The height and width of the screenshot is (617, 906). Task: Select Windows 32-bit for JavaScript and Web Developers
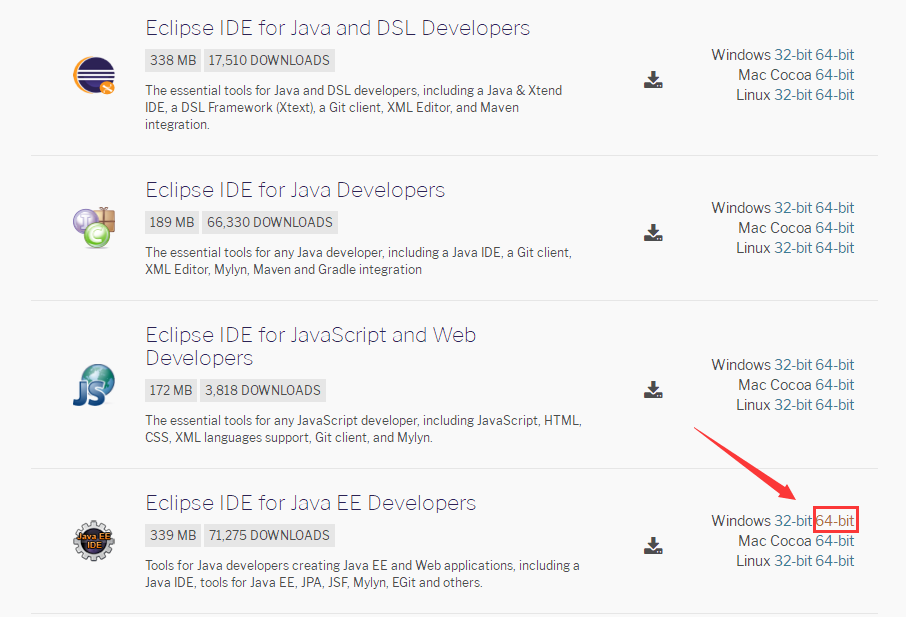[793, 365]
